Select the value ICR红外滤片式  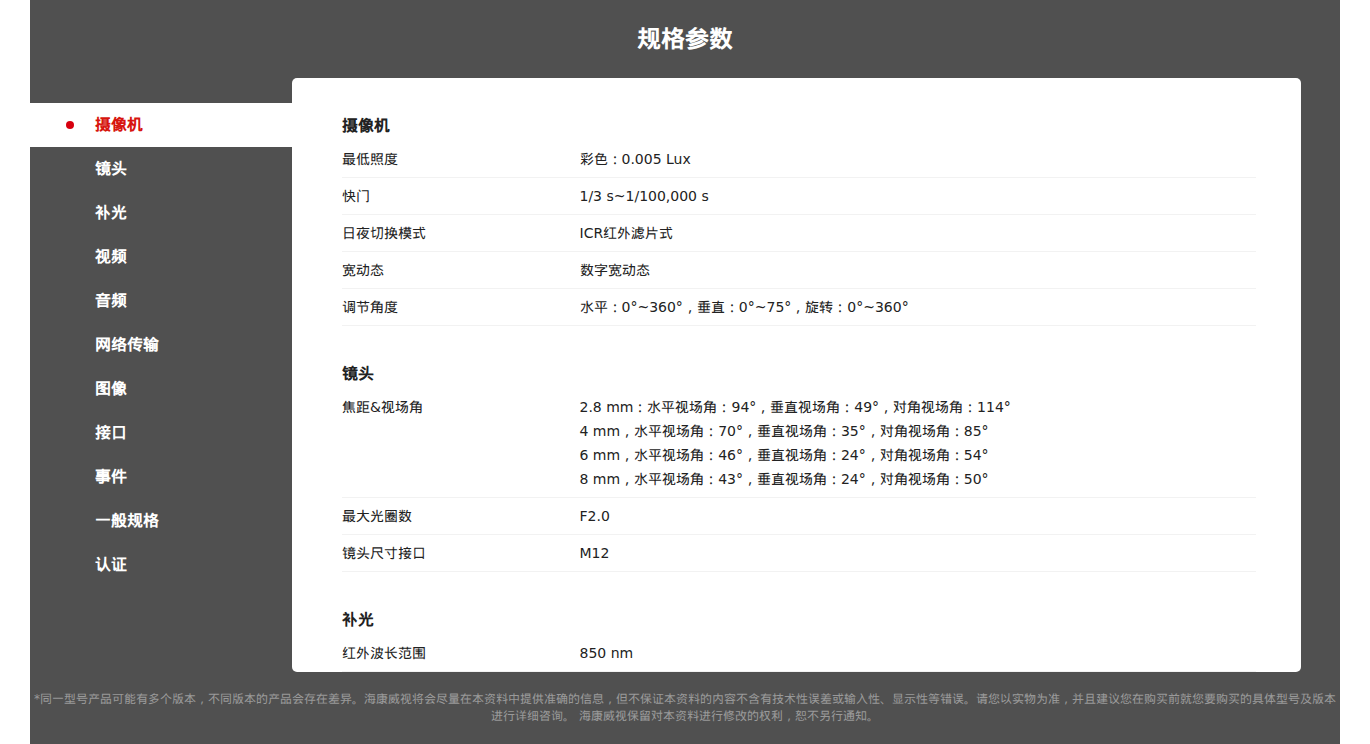click(x=626, y=233)
